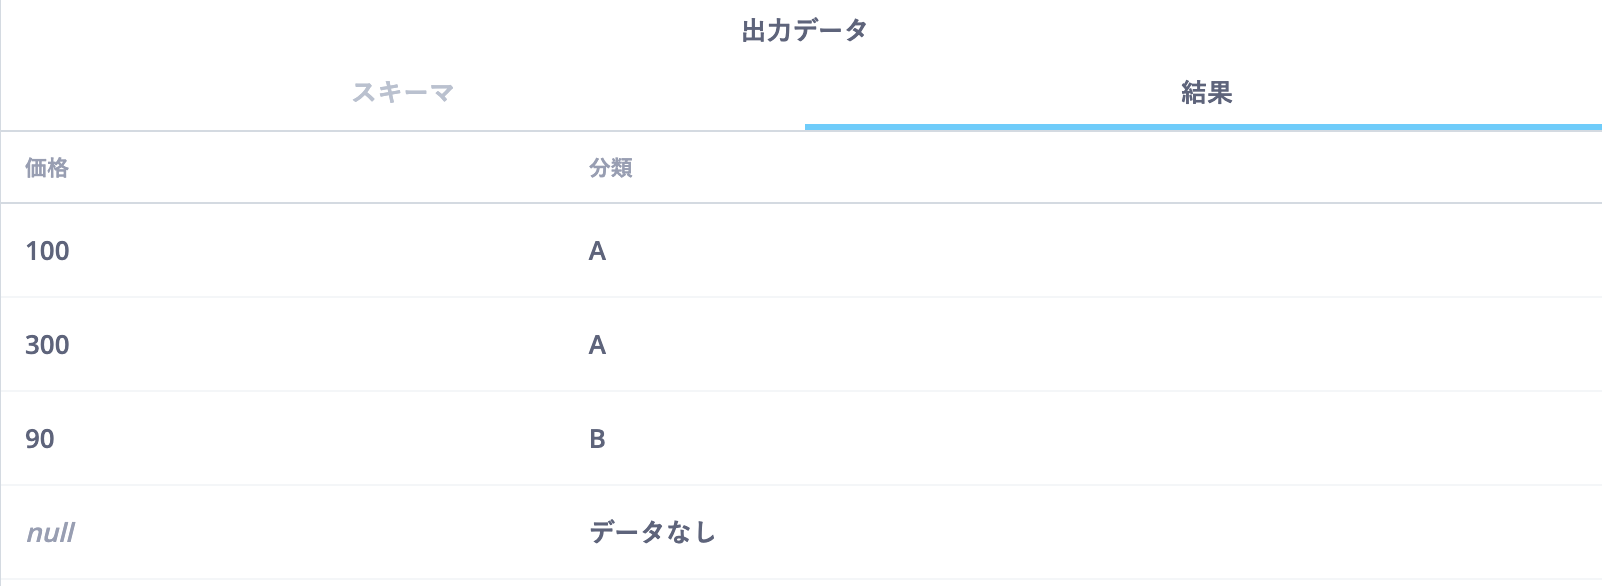Click empty space right of B in 90 row

(x=1100, y=439)
